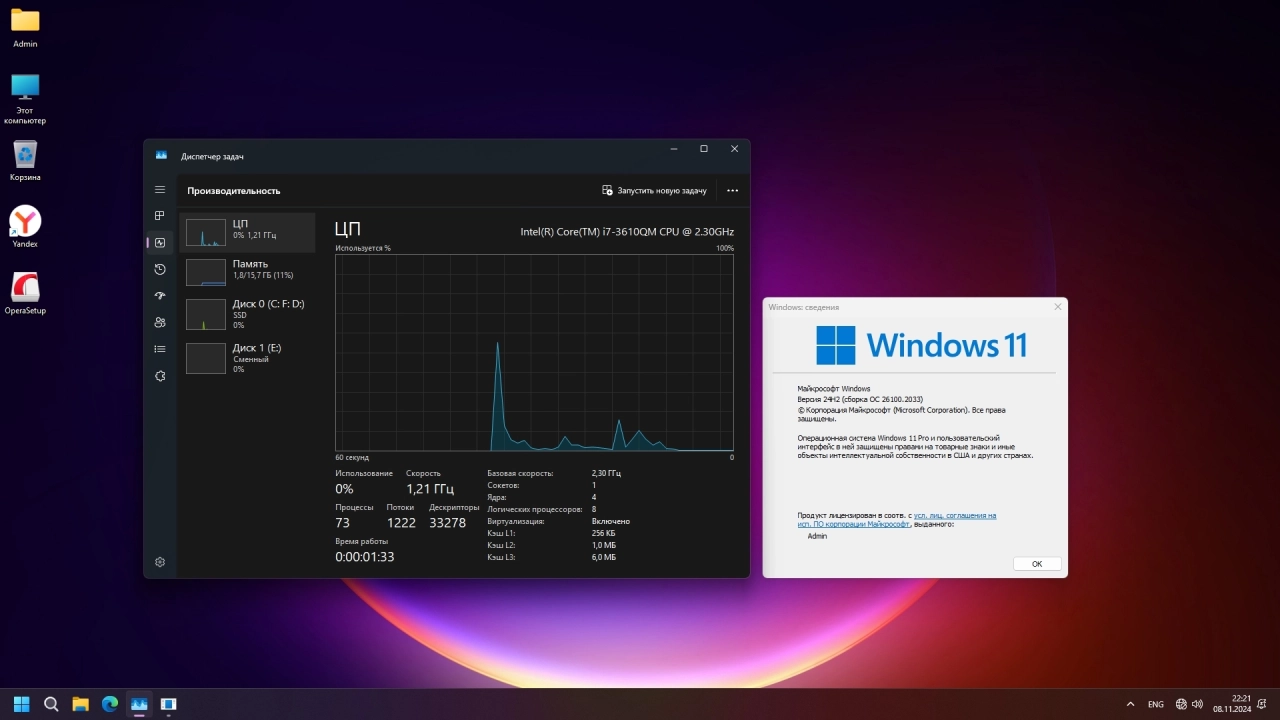Click the threads value 1222
1280x720 pixels.
pos(401,523)
